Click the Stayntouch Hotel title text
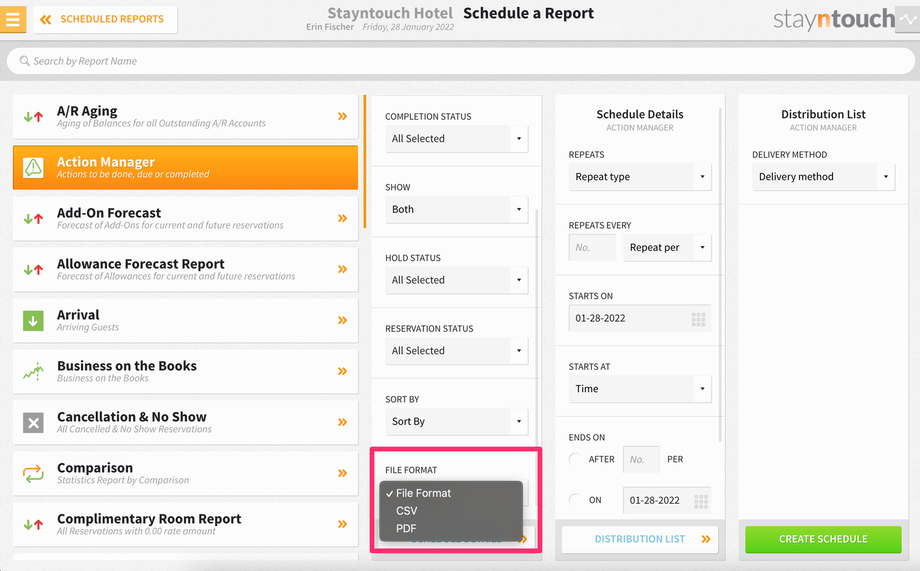 pos(390,13)
